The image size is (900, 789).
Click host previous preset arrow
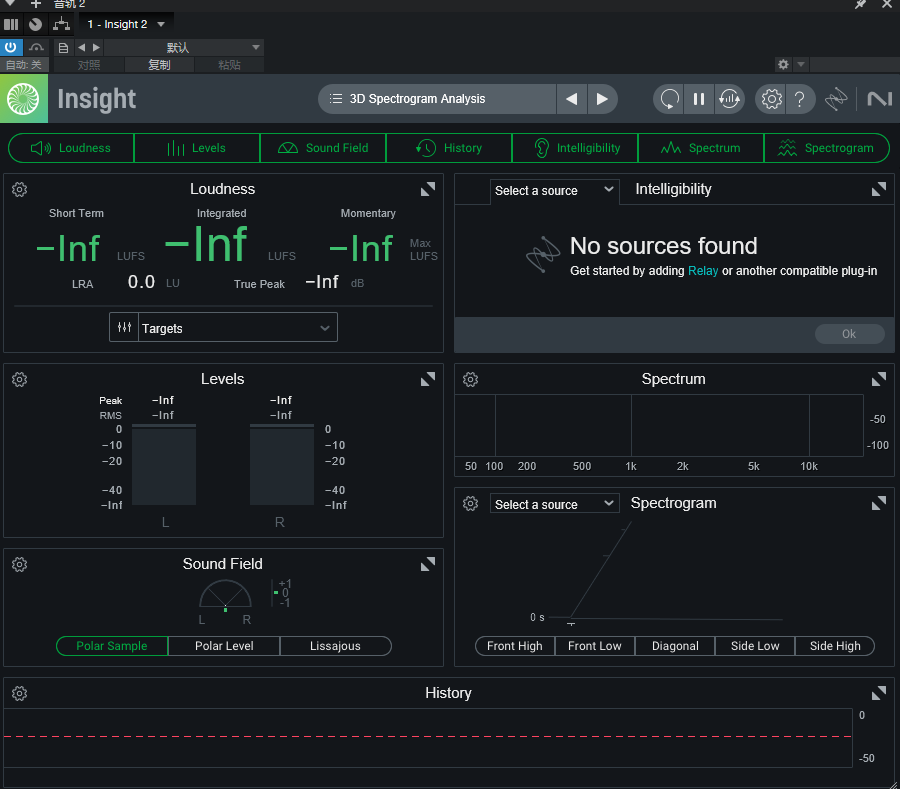click(82, 48)
